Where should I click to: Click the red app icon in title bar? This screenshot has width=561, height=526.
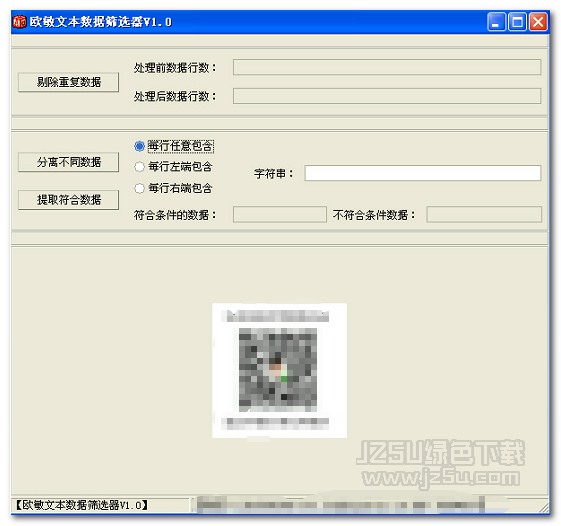point(19,22)
